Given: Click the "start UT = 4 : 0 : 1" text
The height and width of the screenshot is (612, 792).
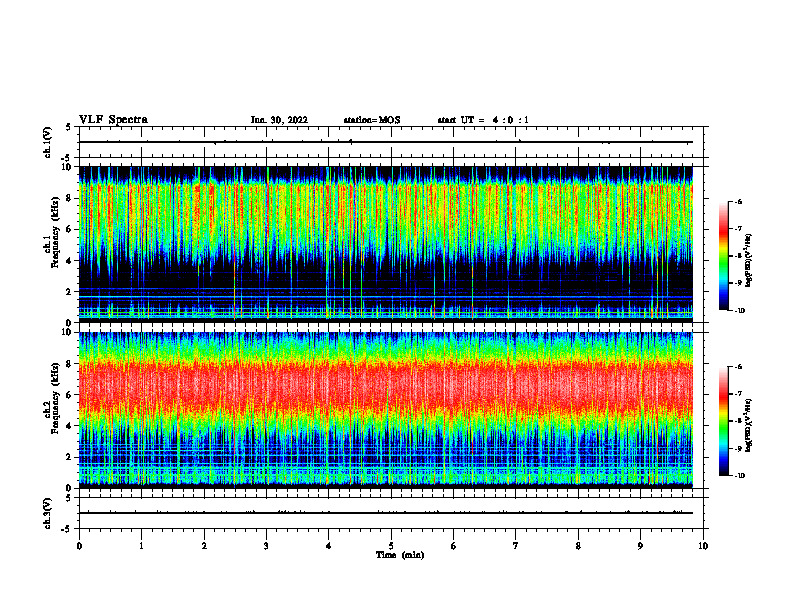Looking at the screenshot, I should pos(483,120).
